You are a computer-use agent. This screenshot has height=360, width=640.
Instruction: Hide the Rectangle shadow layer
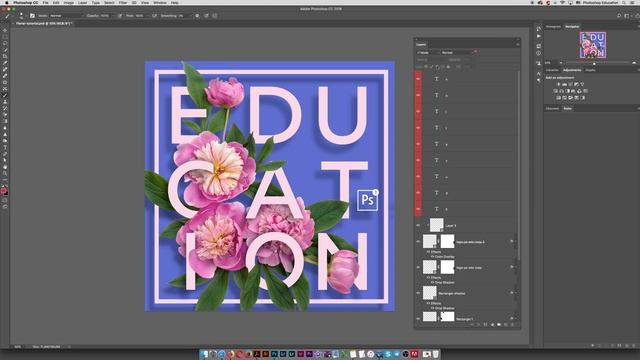click(418, 293)
